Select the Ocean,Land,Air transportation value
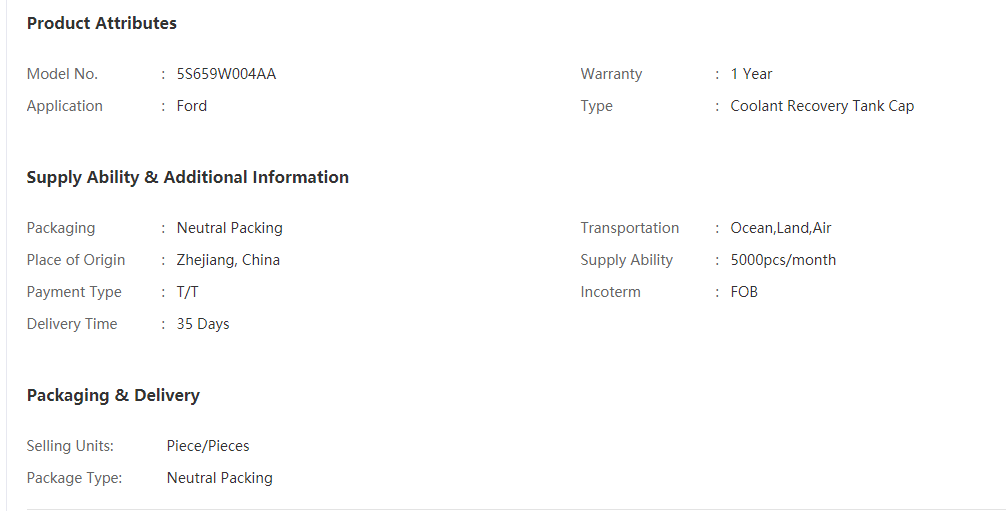1006x511 pixels. click(x=781, y=228)
